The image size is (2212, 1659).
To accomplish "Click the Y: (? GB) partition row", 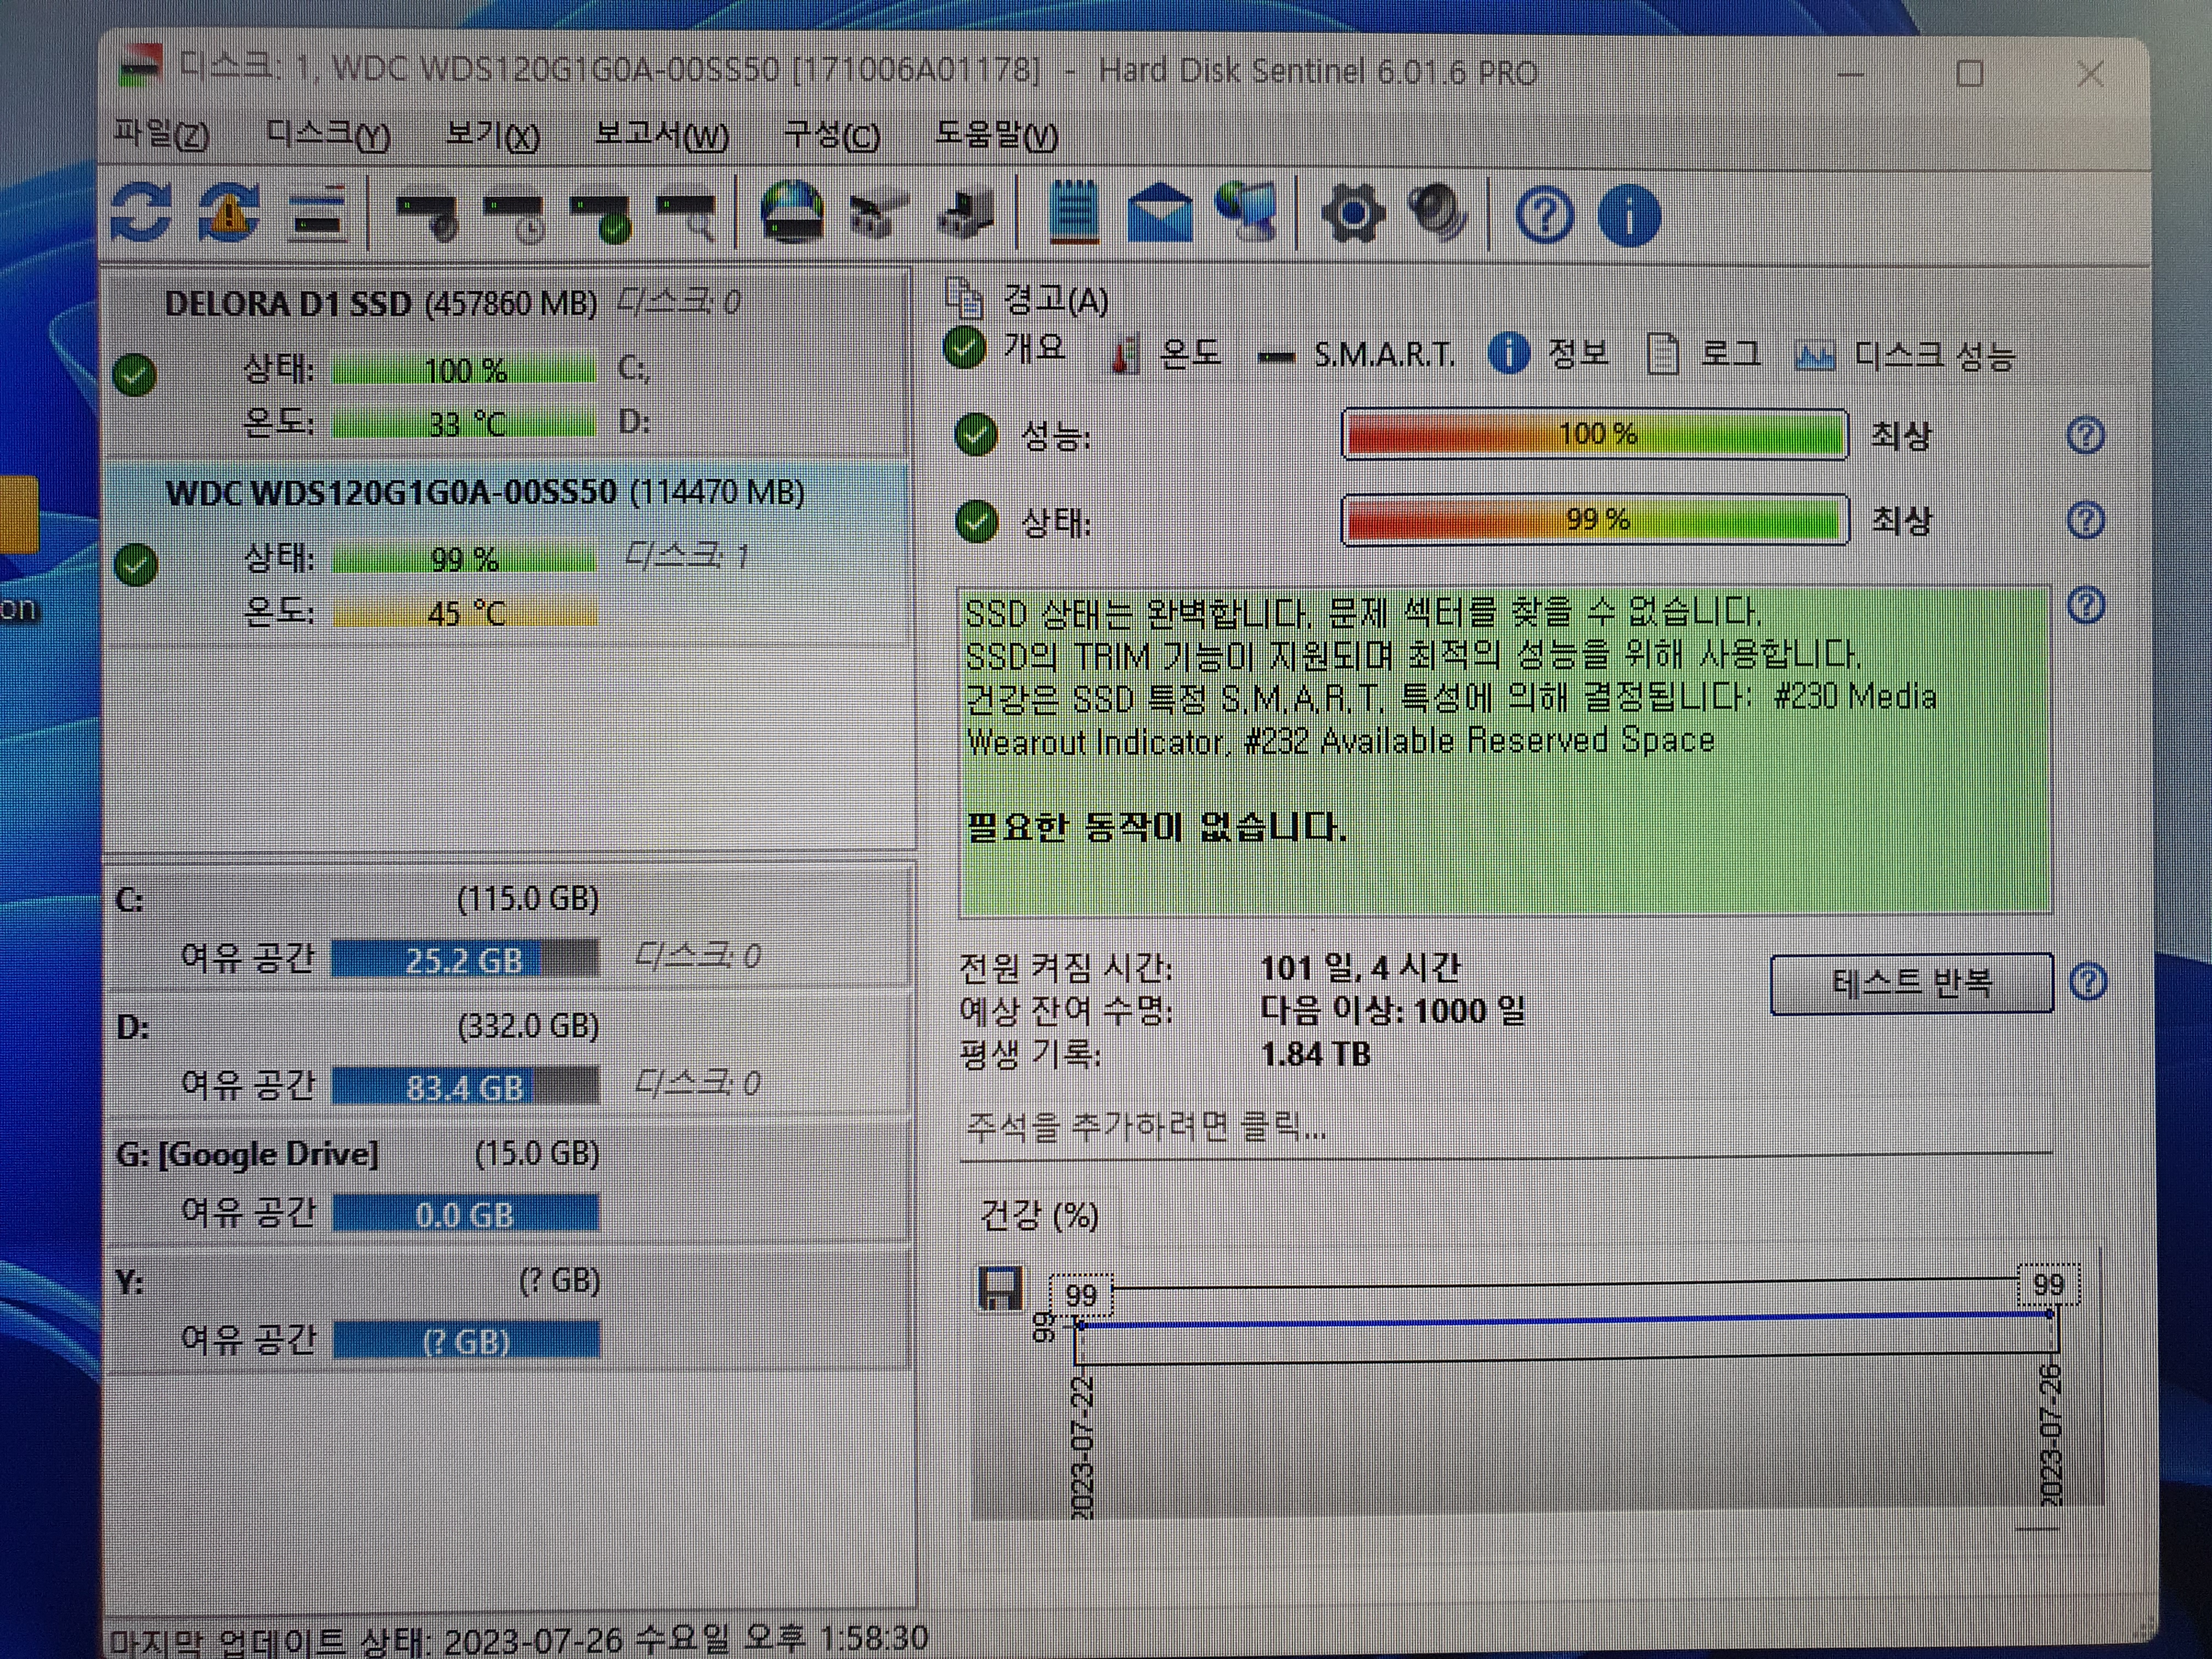I will (508, 1310).
